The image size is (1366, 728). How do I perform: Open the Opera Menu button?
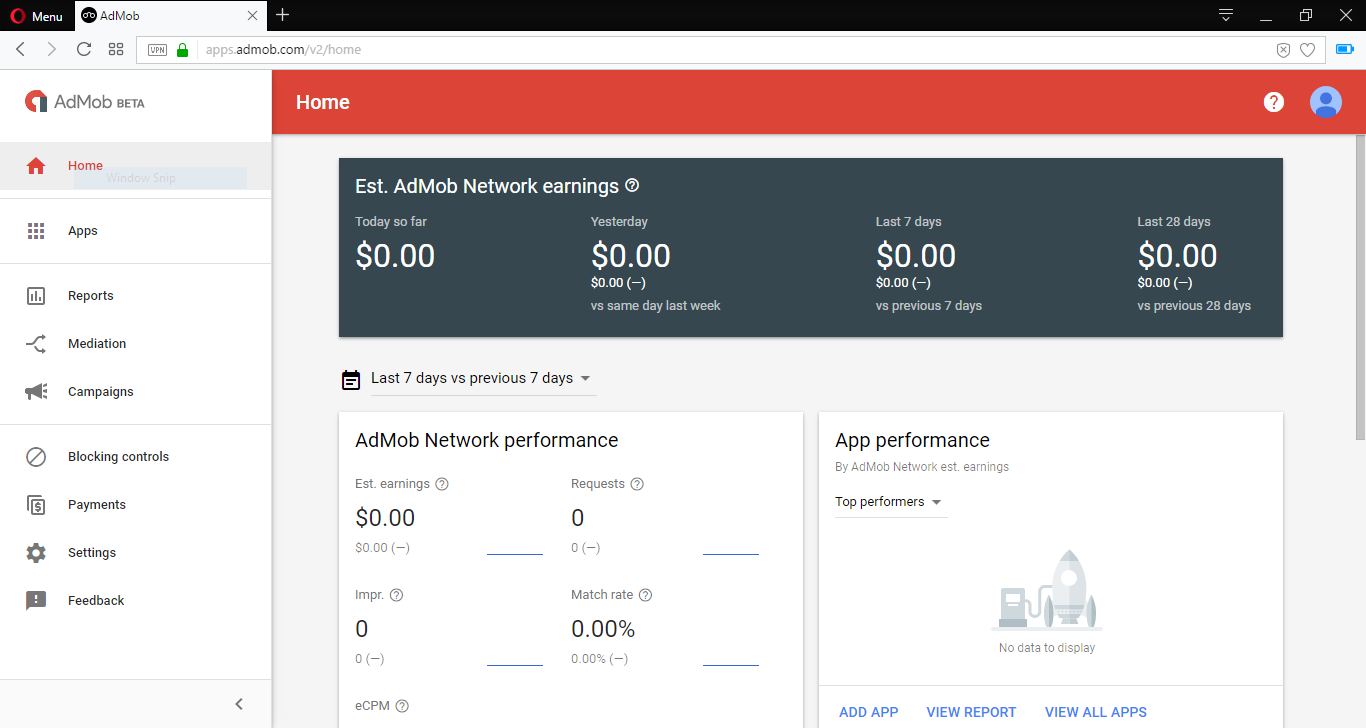(x=37, y=16)
